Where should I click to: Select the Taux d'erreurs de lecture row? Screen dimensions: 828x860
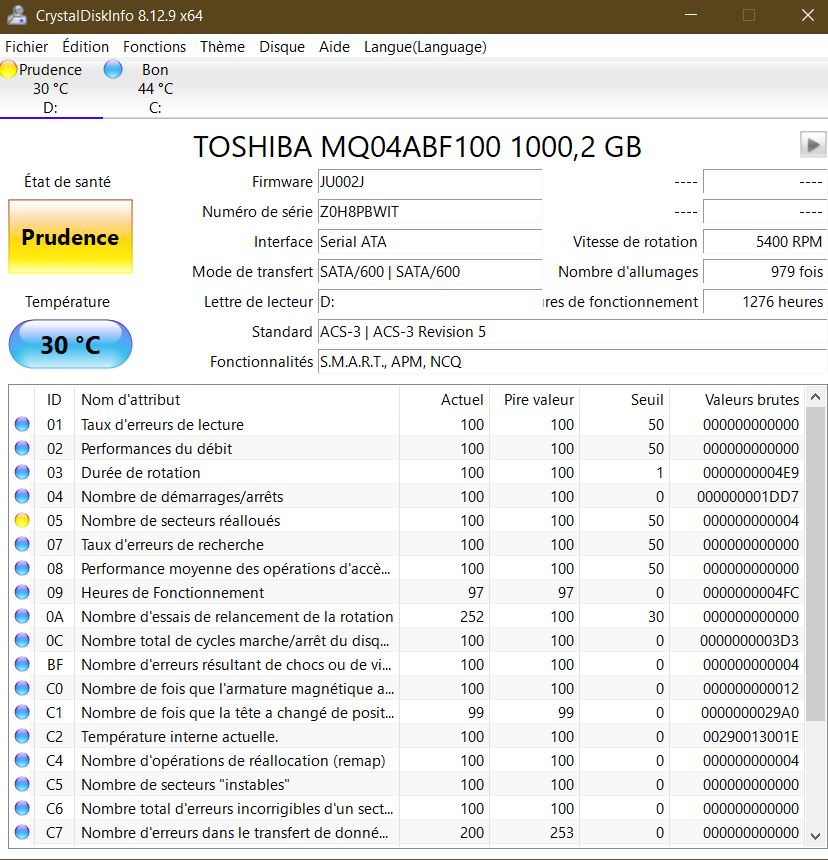click(x=407, y=424)
